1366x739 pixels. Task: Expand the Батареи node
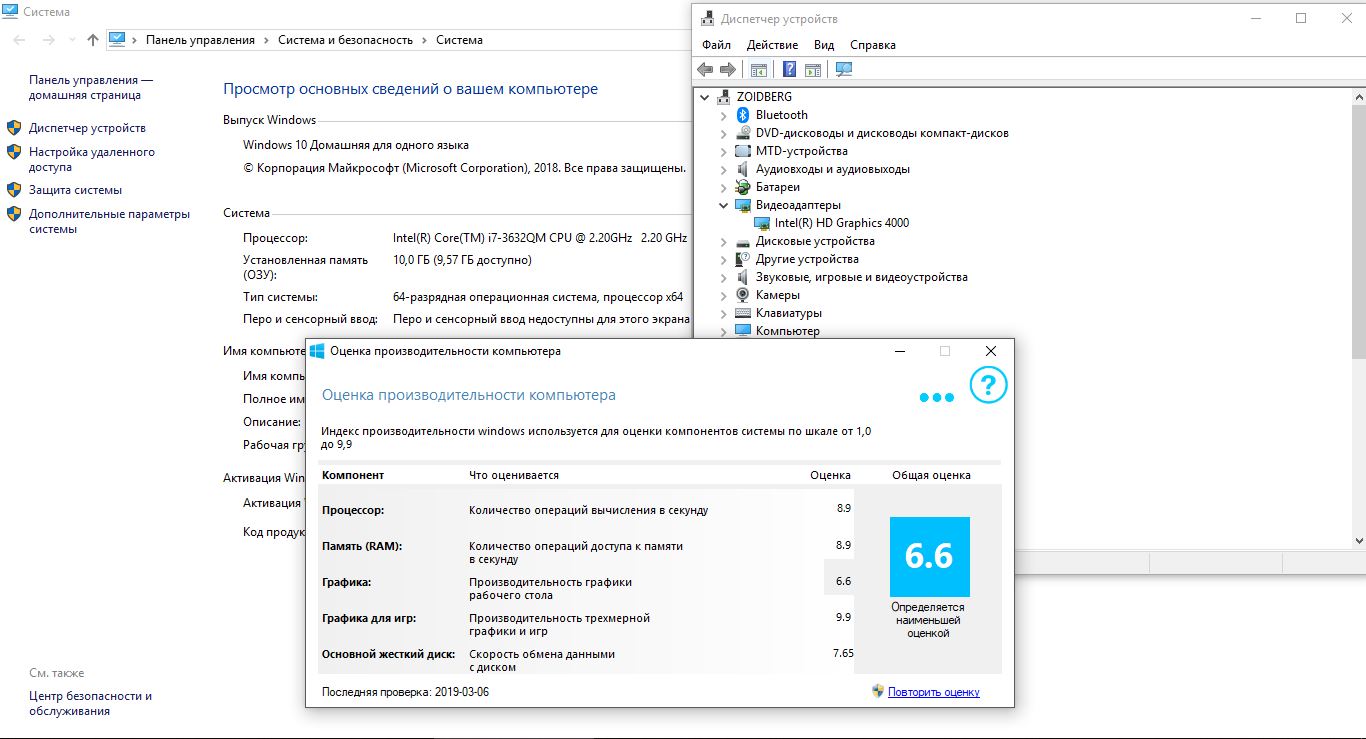click(724, 187)
